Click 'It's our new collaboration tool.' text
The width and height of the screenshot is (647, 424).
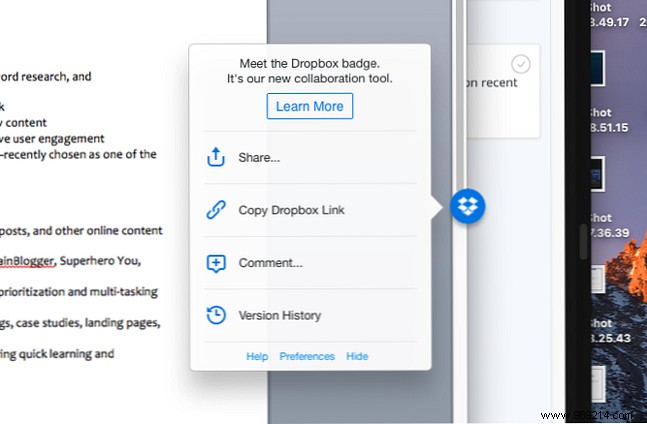pos(309,78)
